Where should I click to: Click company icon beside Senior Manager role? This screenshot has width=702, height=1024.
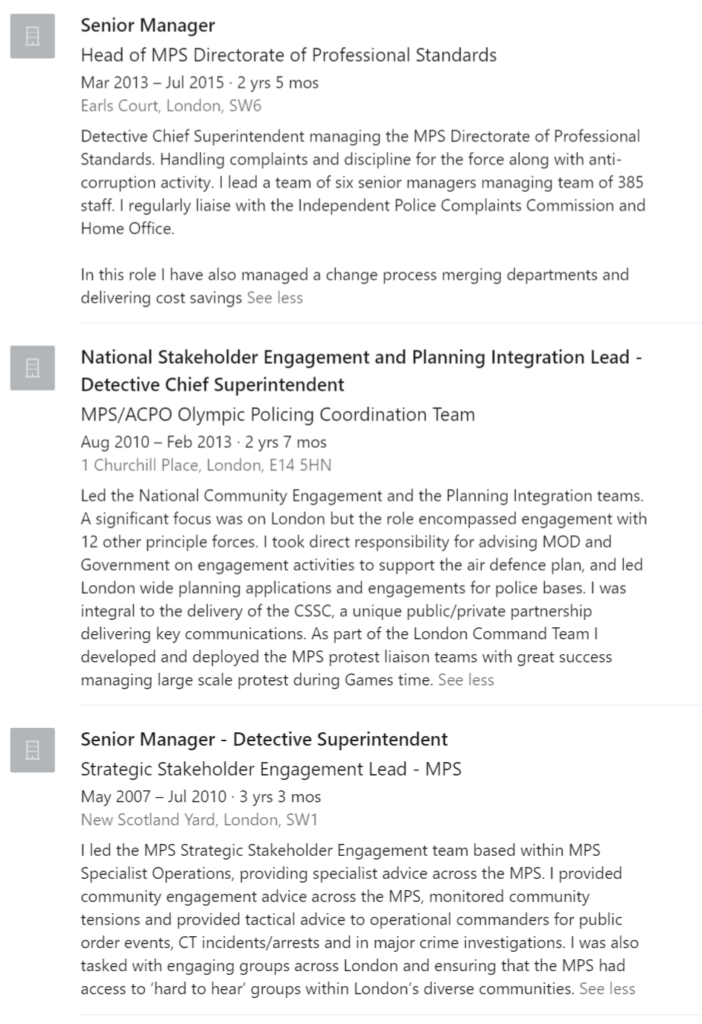pyautogui.click(x=32, y=37)
